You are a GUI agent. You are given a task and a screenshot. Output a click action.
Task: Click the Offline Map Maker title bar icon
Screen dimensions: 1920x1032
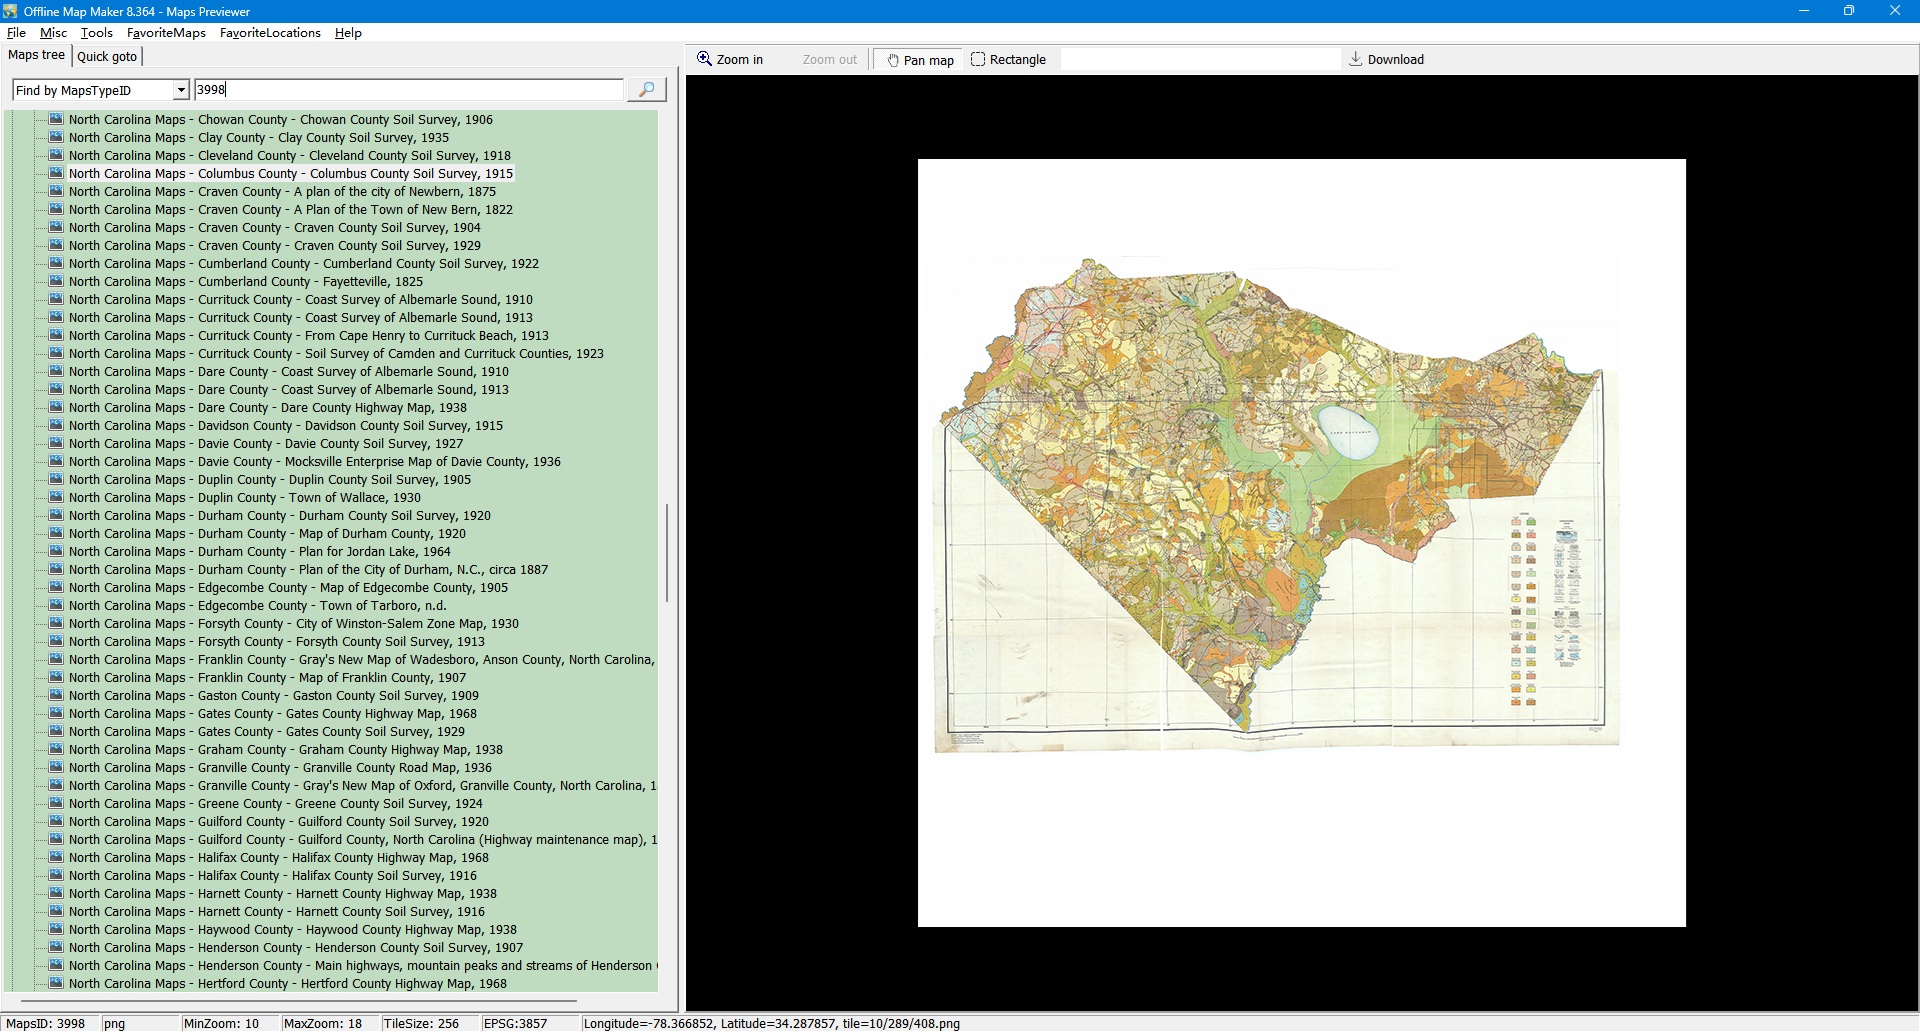pyautogui.click(x=11, y=11)
